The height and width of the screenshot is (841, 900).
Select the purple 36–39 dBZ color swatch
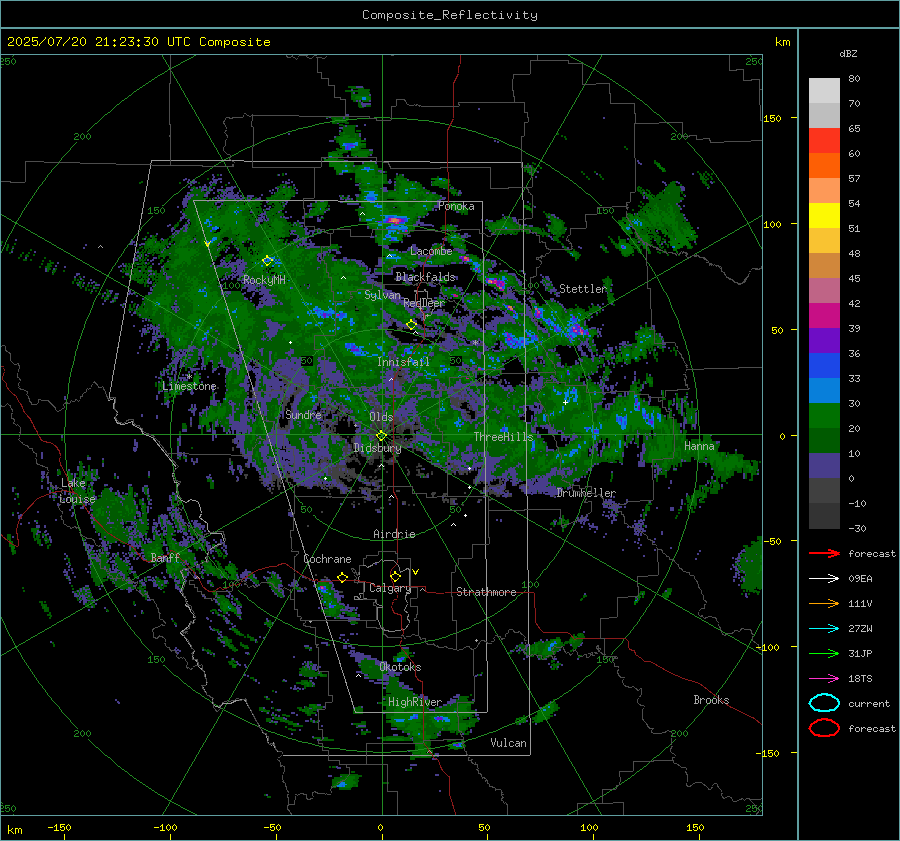click(x=824, y=341)
